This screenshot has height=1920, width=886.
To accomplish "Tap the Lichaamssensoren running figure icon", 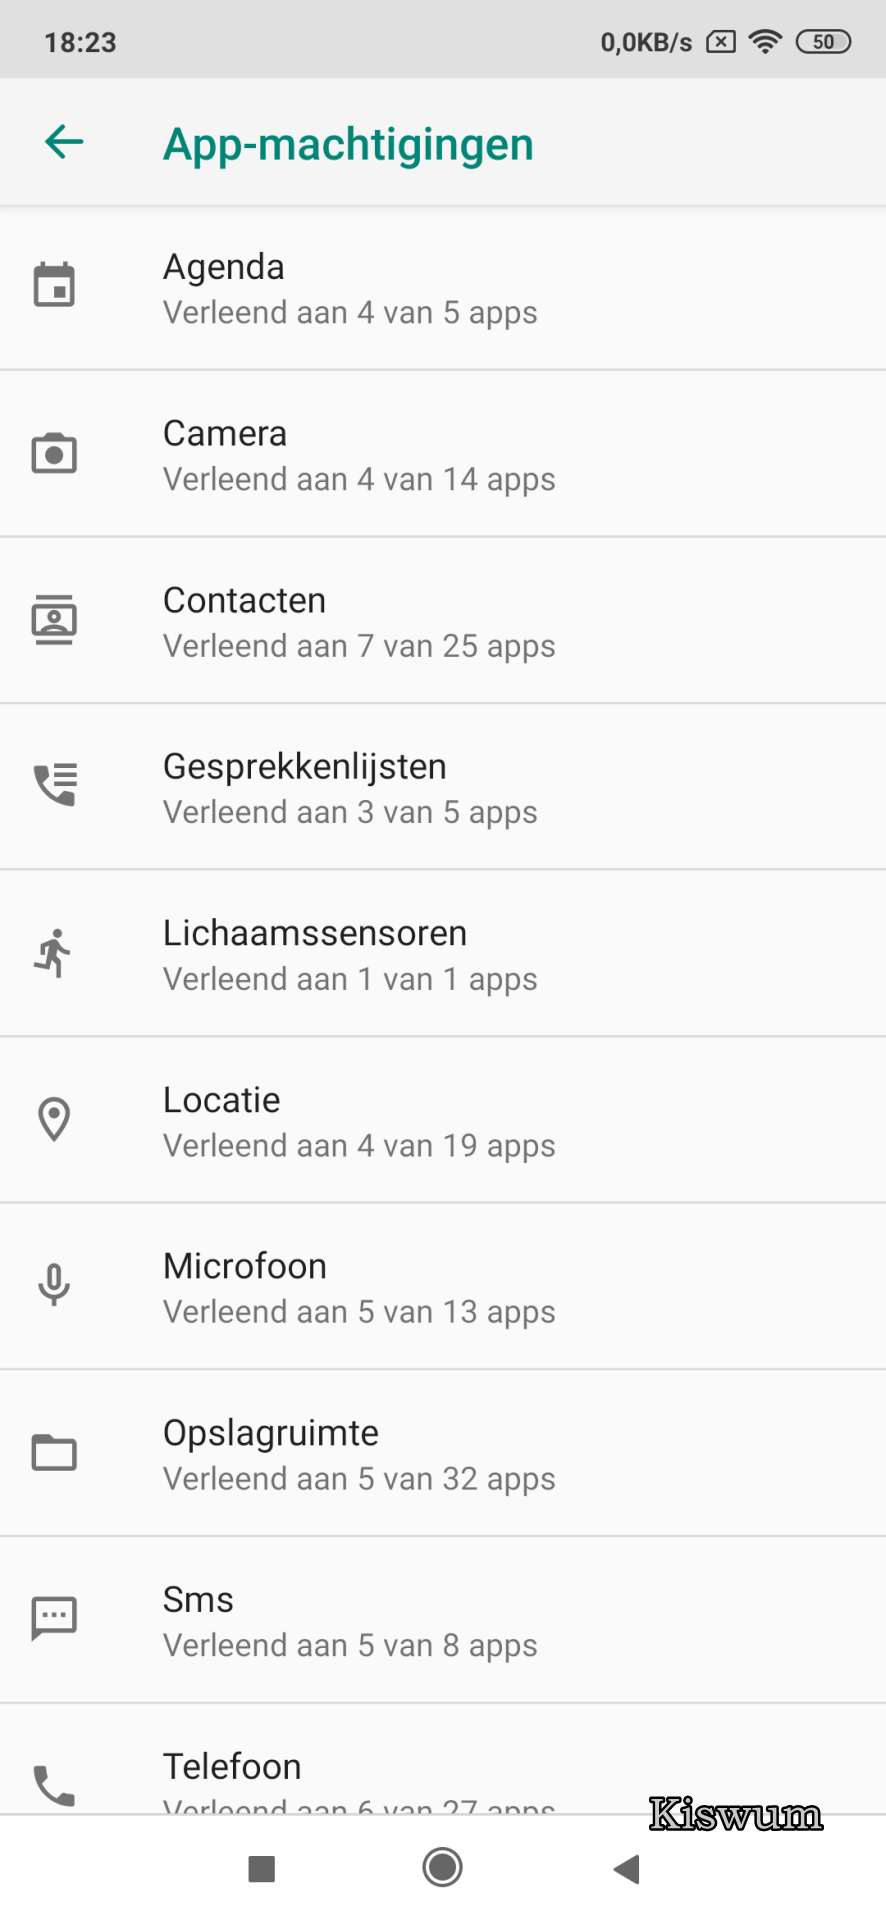I will tap(54, 953).
